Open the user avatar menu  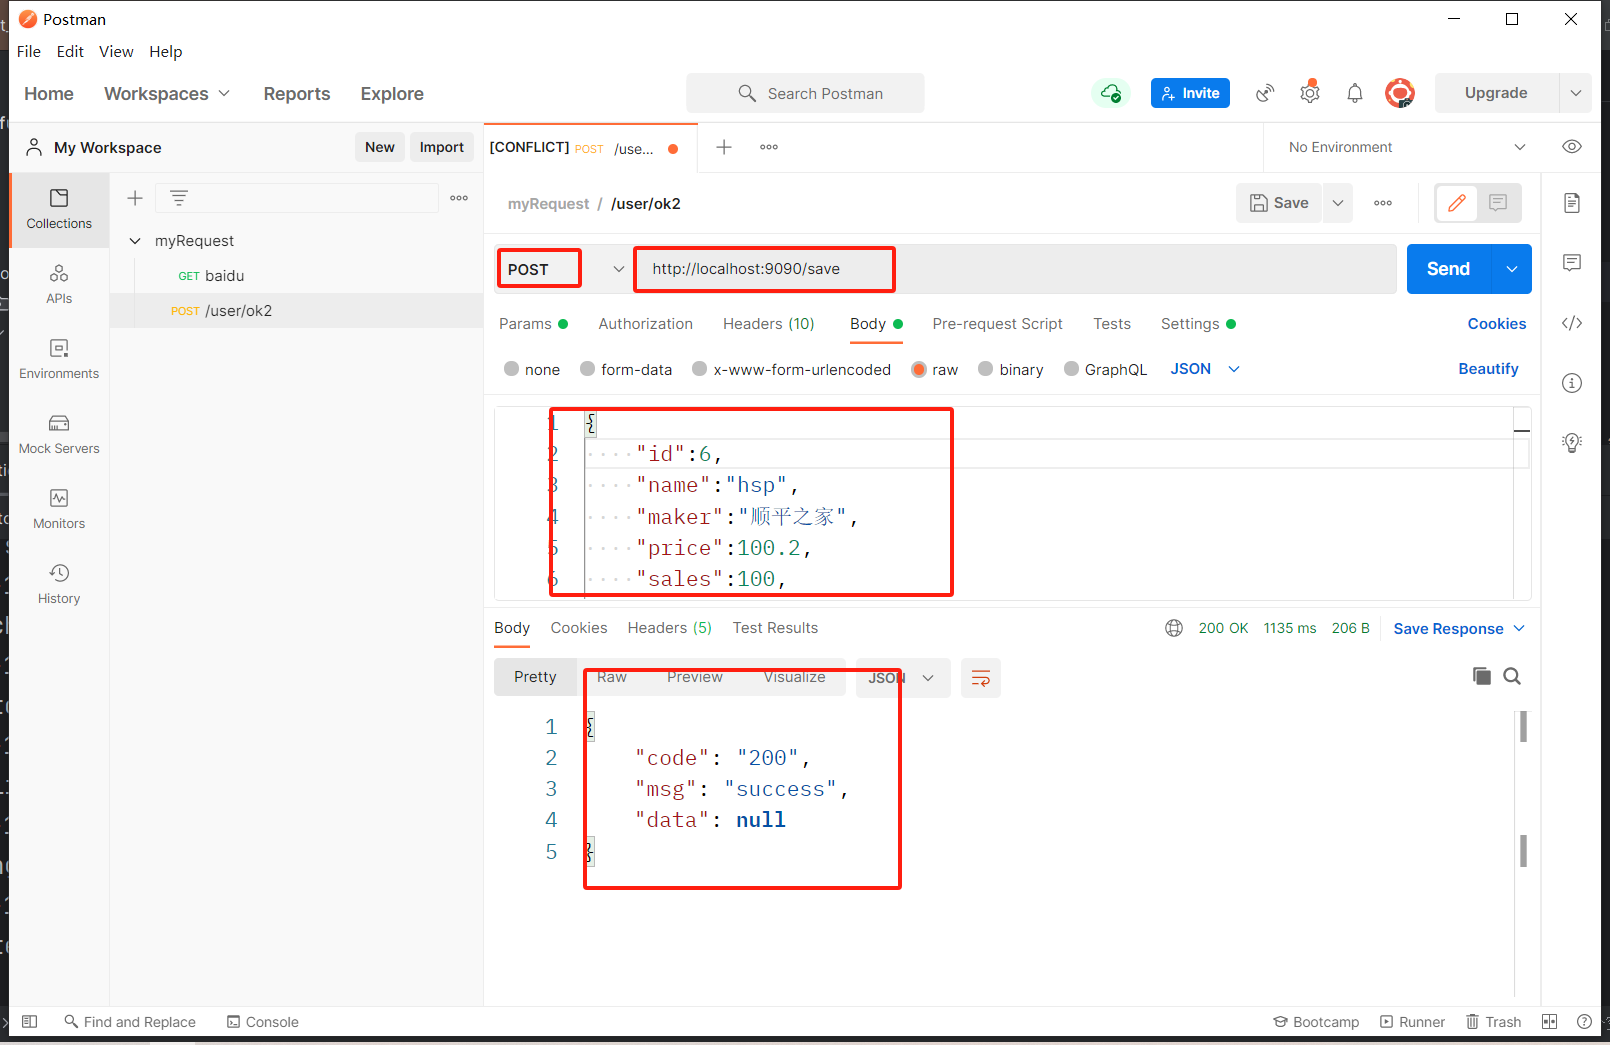tap(1400, 93)
